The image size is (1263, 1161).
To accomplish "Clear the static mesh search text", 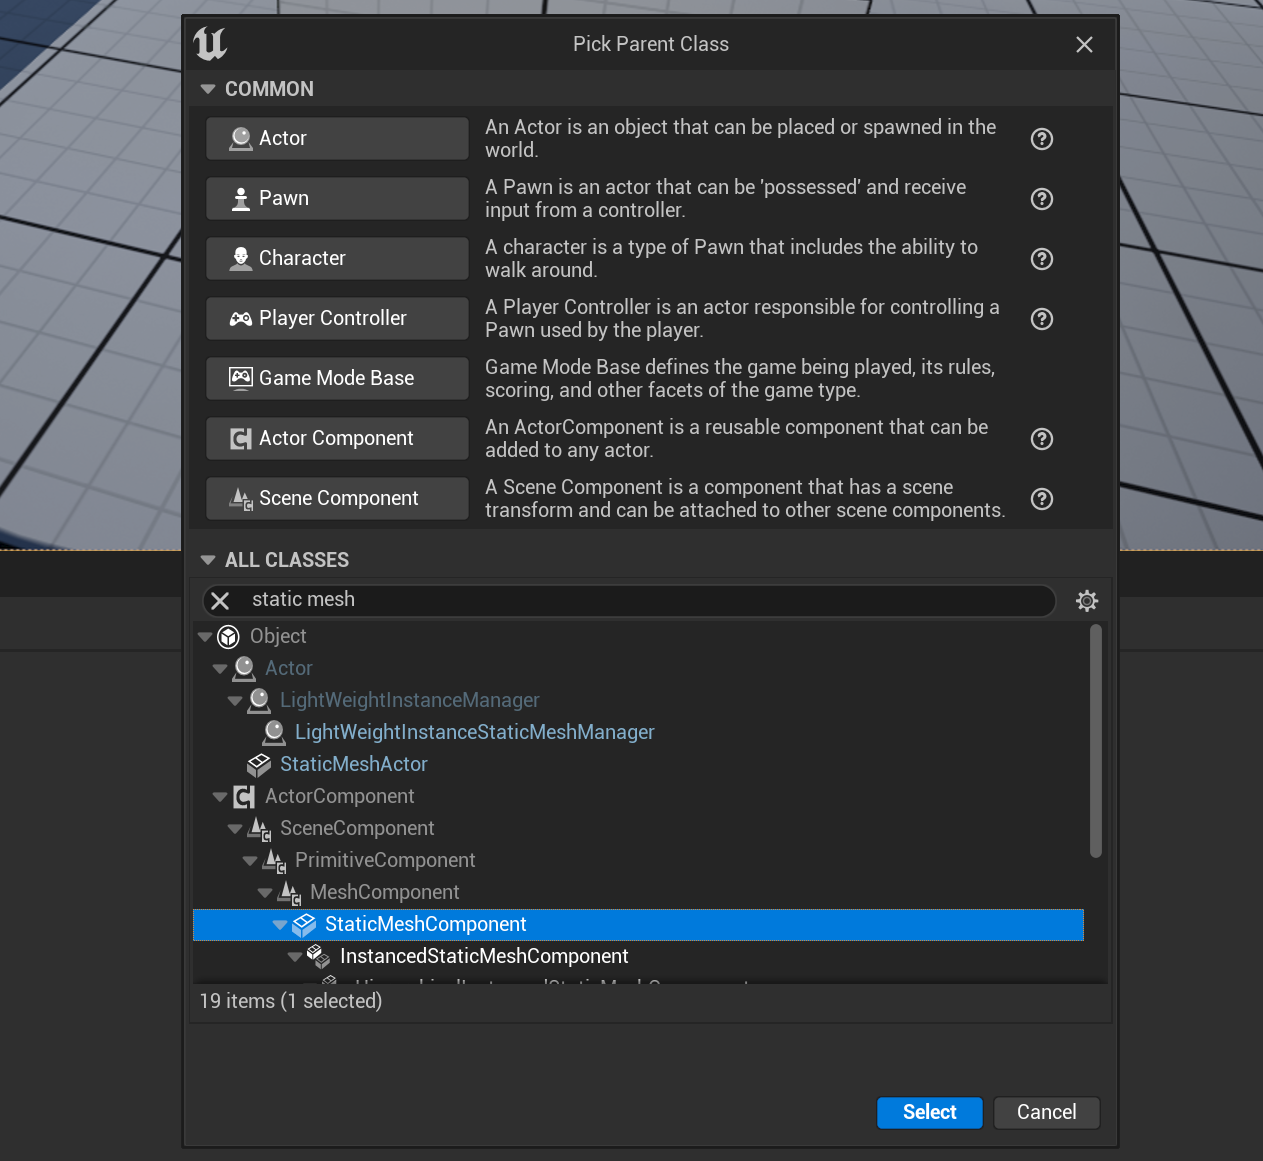I will coord(221,600).
